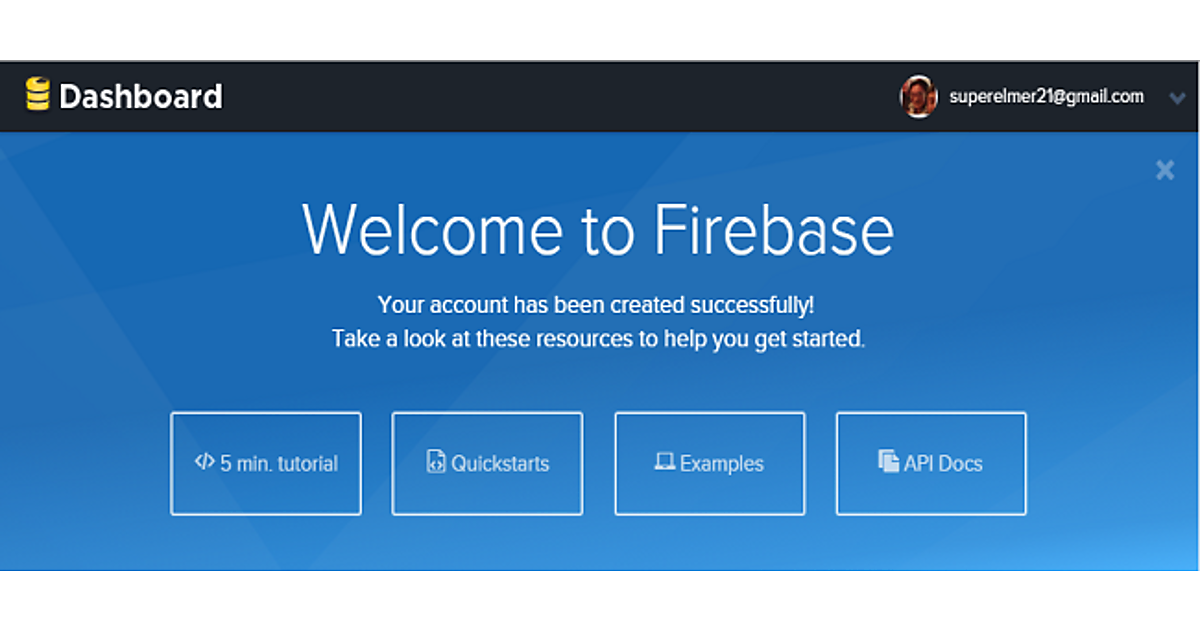The image size is (1200, 630).
Task: Click the 'Take a look at these resources' text
Action: (x=598, y=339)
